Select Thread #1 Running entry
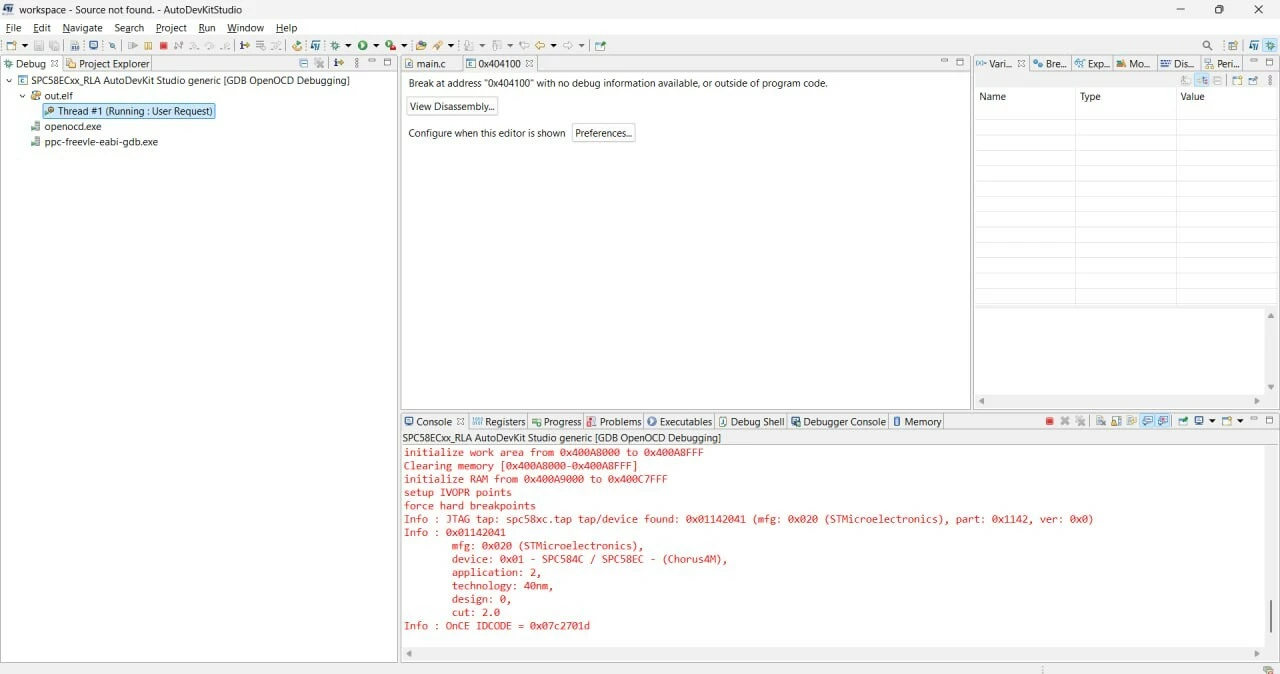 (x=129, y=111)
